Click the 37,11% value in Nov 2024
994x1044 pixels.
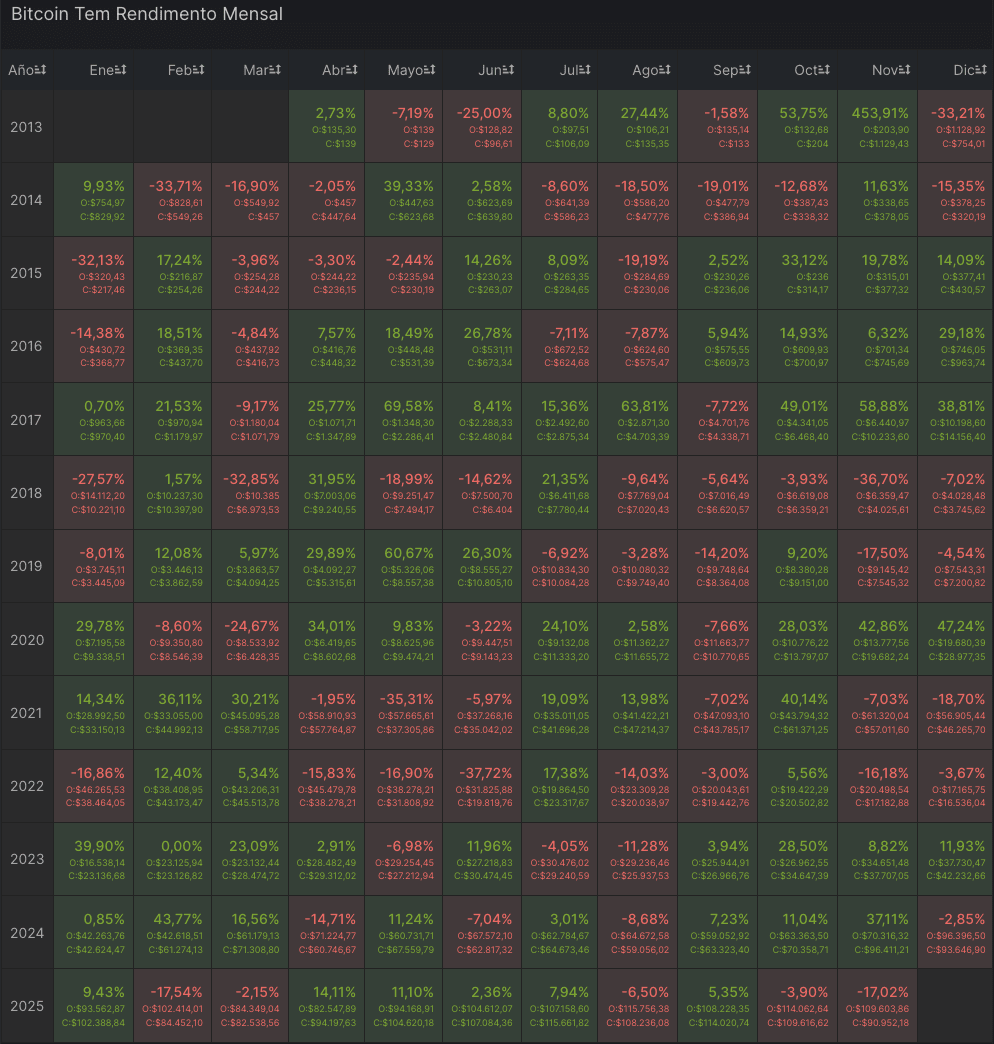[887, 919]
